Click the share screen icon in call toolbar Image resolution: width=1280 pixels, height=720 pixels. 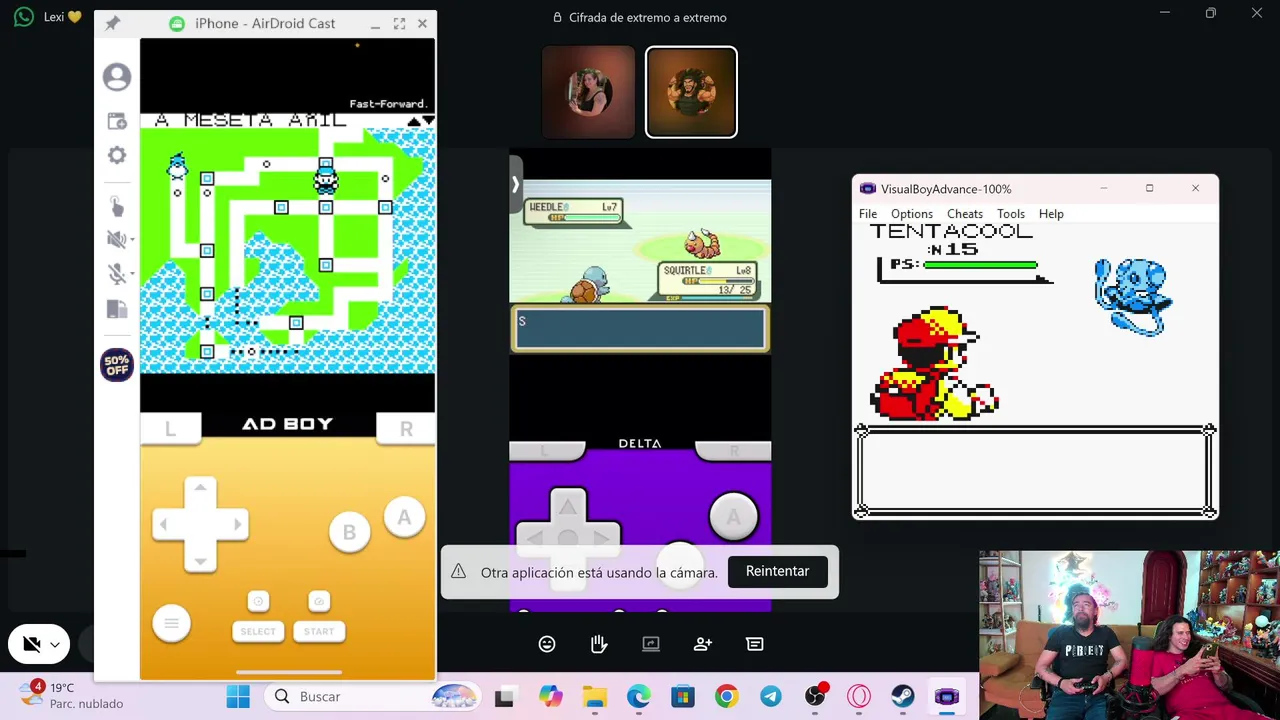point(651,644)
